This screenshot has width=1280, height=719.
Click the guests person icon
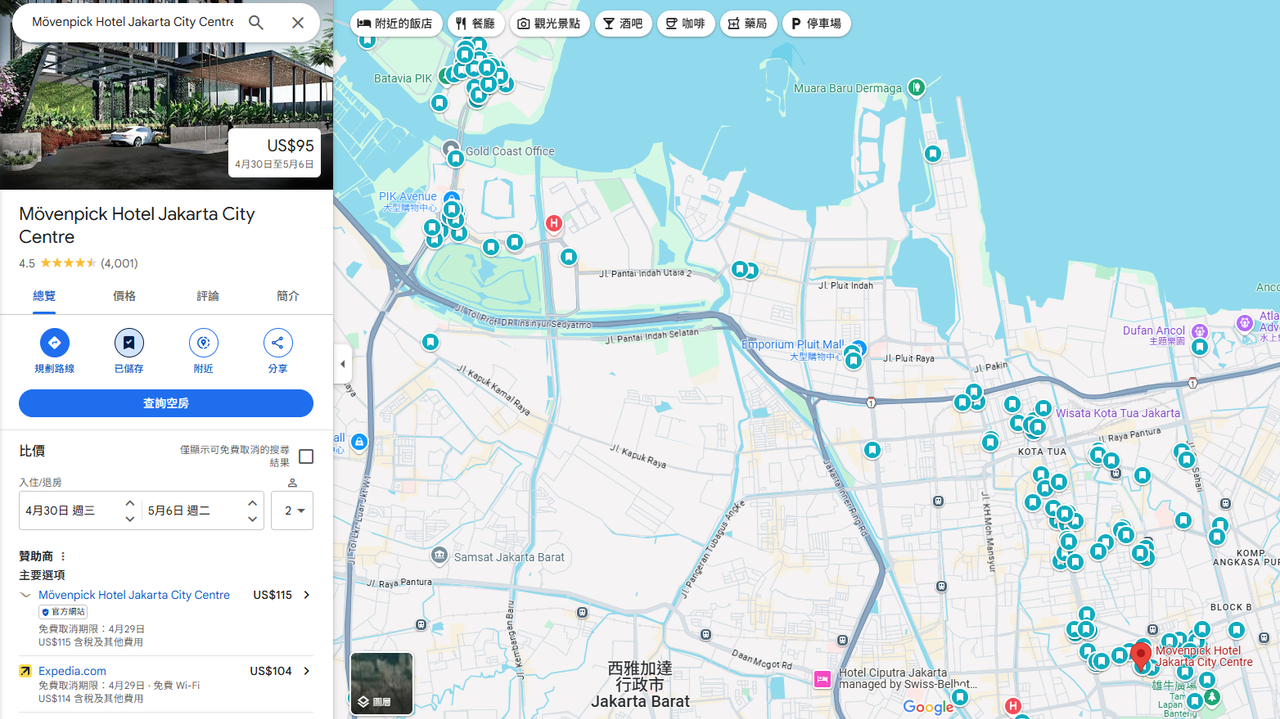292,483
